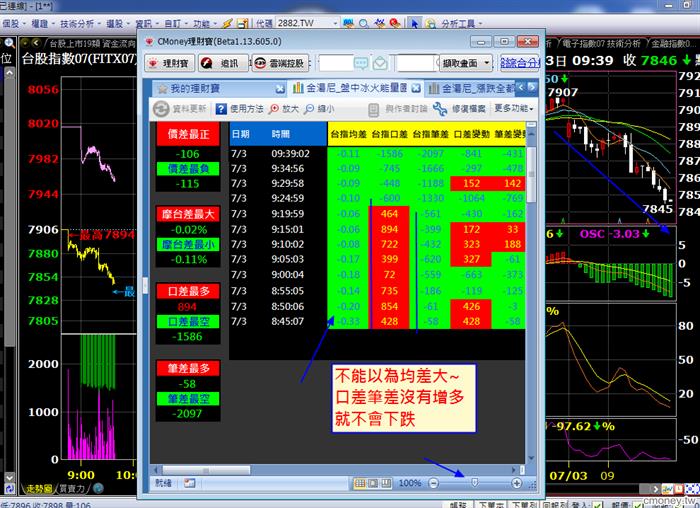The image size is (700, 508).
Task: Click the normal view icon in status bar
Action: point(360,483)
